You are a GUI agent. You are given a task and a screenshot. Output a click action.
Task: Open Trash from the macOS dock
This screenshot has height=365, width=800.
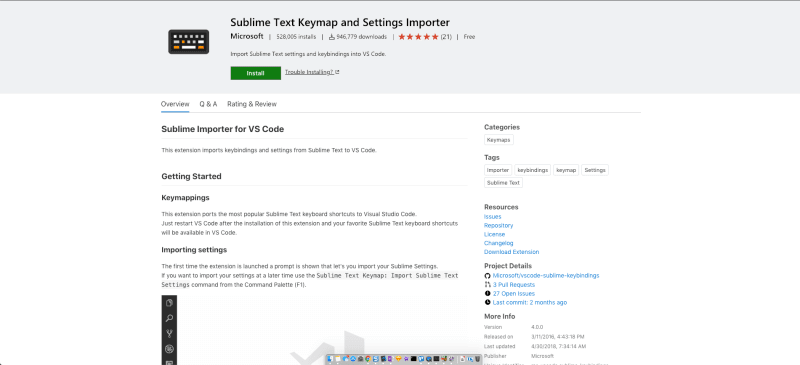tap(478, 359)
